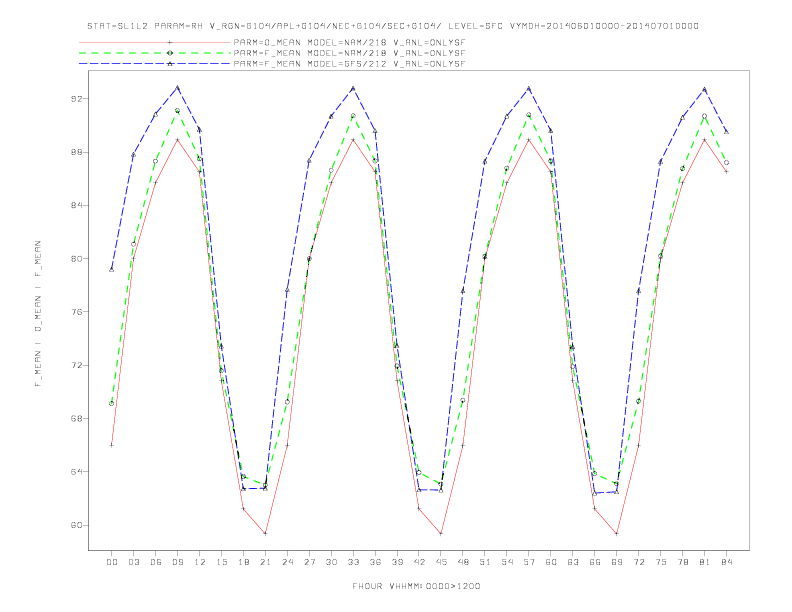Click x-axis tick label 09
Screen dimensions: 792x612
[x=177, y=562]
